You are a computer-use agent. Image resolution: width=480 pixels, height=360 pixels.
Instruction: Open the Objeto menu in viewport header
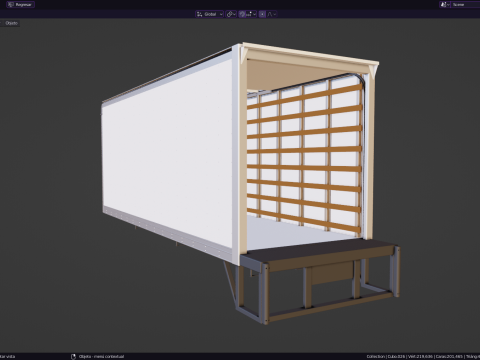tap(11, 23)
